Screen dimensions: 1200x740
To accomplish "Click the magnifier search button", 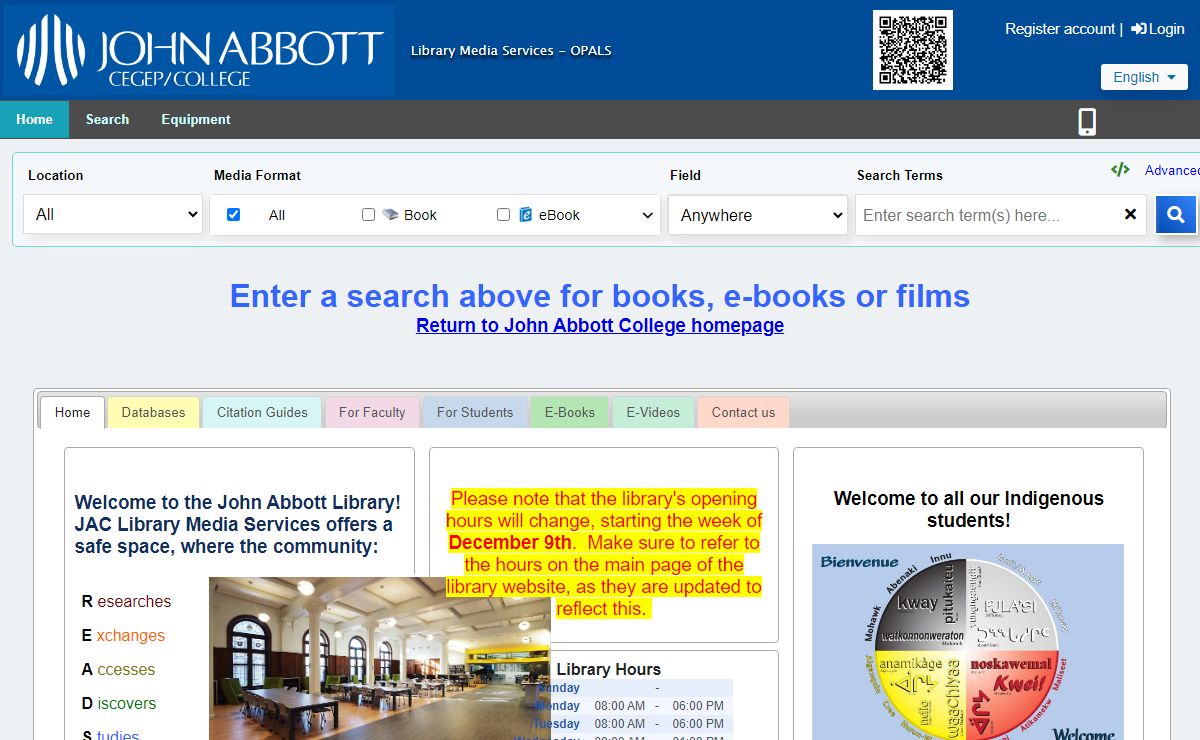I will [1176, 214].
